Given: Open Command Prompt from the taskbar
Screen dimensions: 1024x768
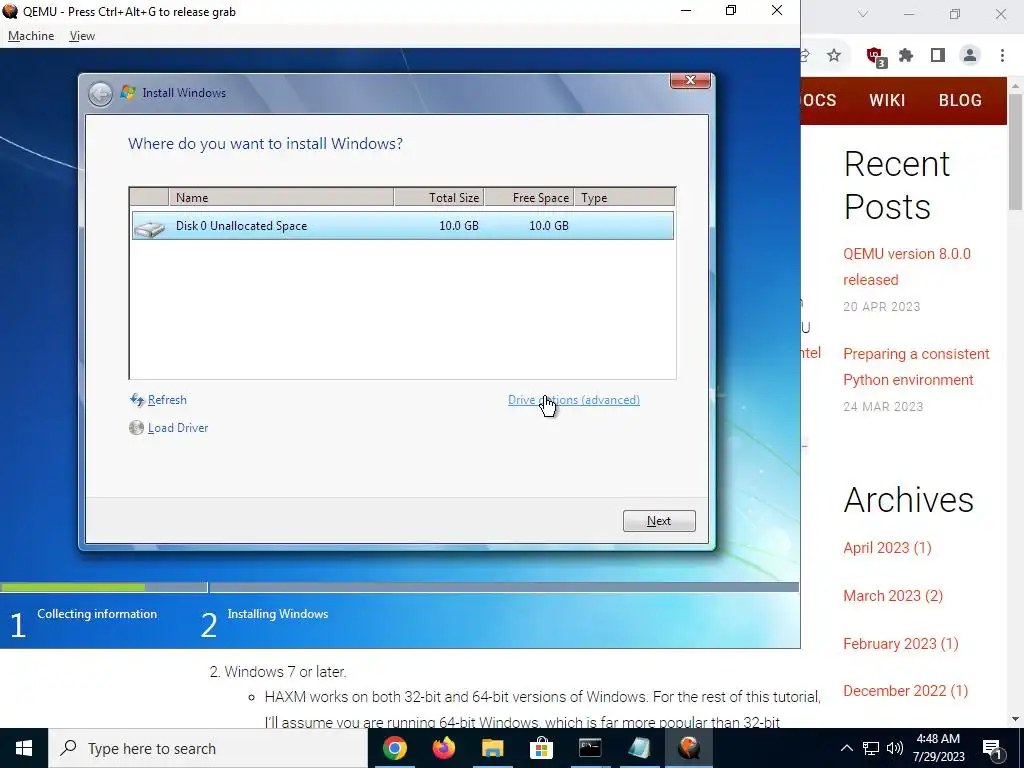Looking at the screenshot, I should tap(590, 748).
